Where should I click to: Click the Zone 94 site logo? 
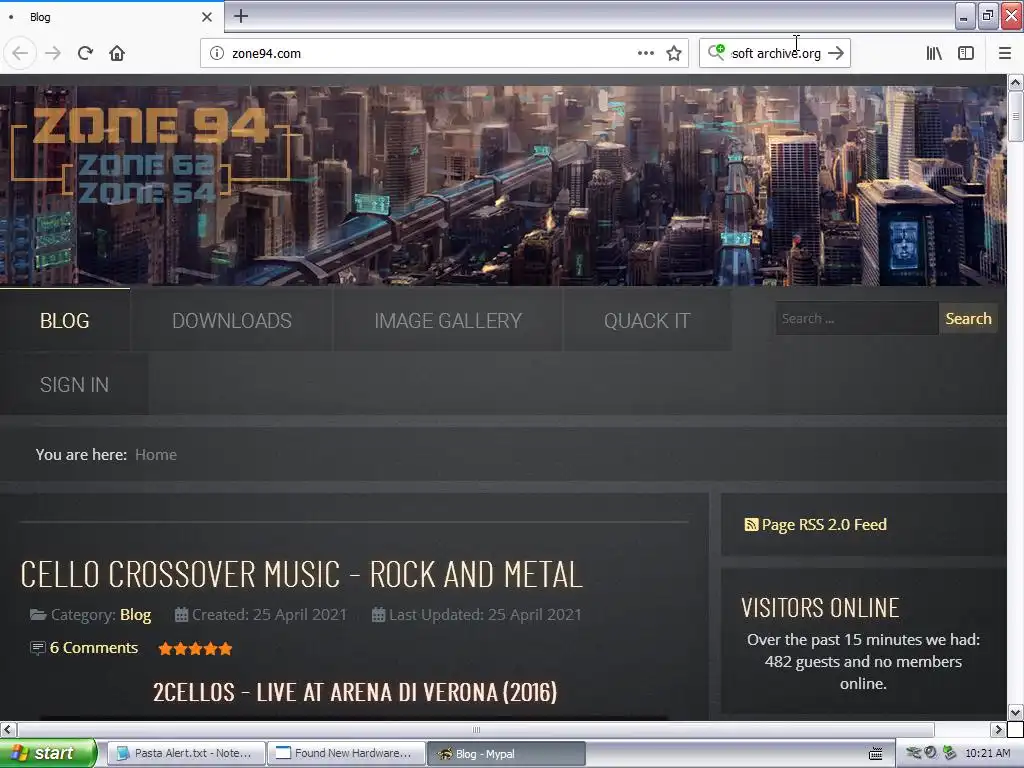pos(151,153)
